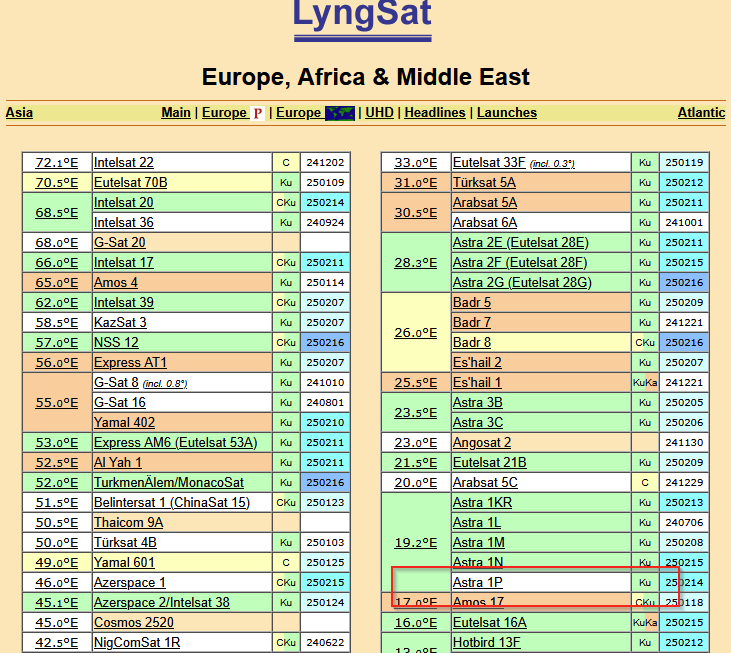Open the Intelsat 20 satellite link
The width and height of the screenshot is (731, 653).
click(124, 203)
